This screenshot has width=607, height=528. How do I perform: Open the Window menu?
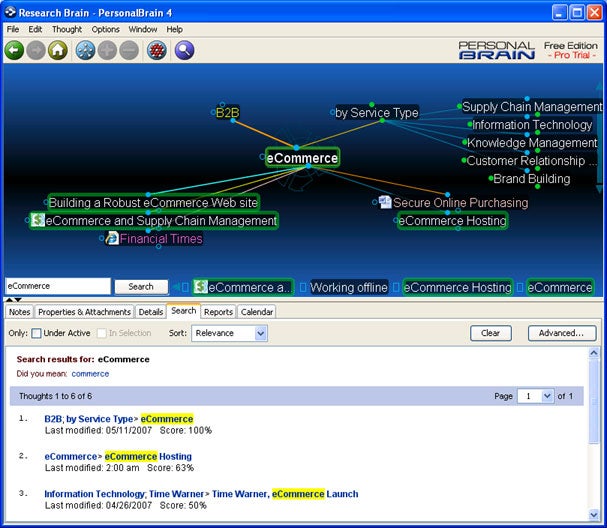point(143,29)
